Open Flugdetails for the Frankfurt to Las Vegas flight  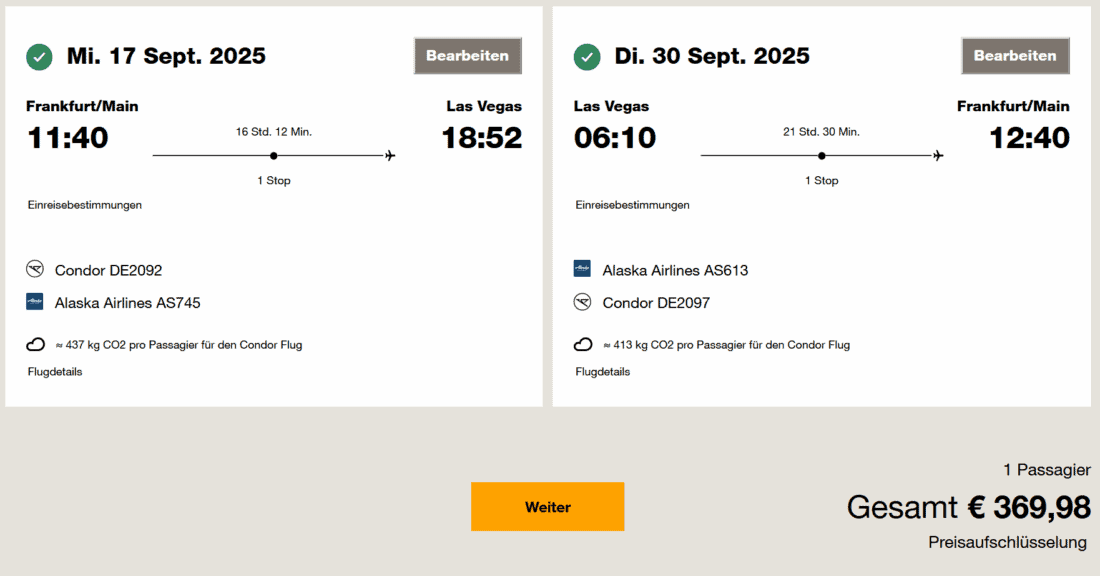[x=55, y=372]
